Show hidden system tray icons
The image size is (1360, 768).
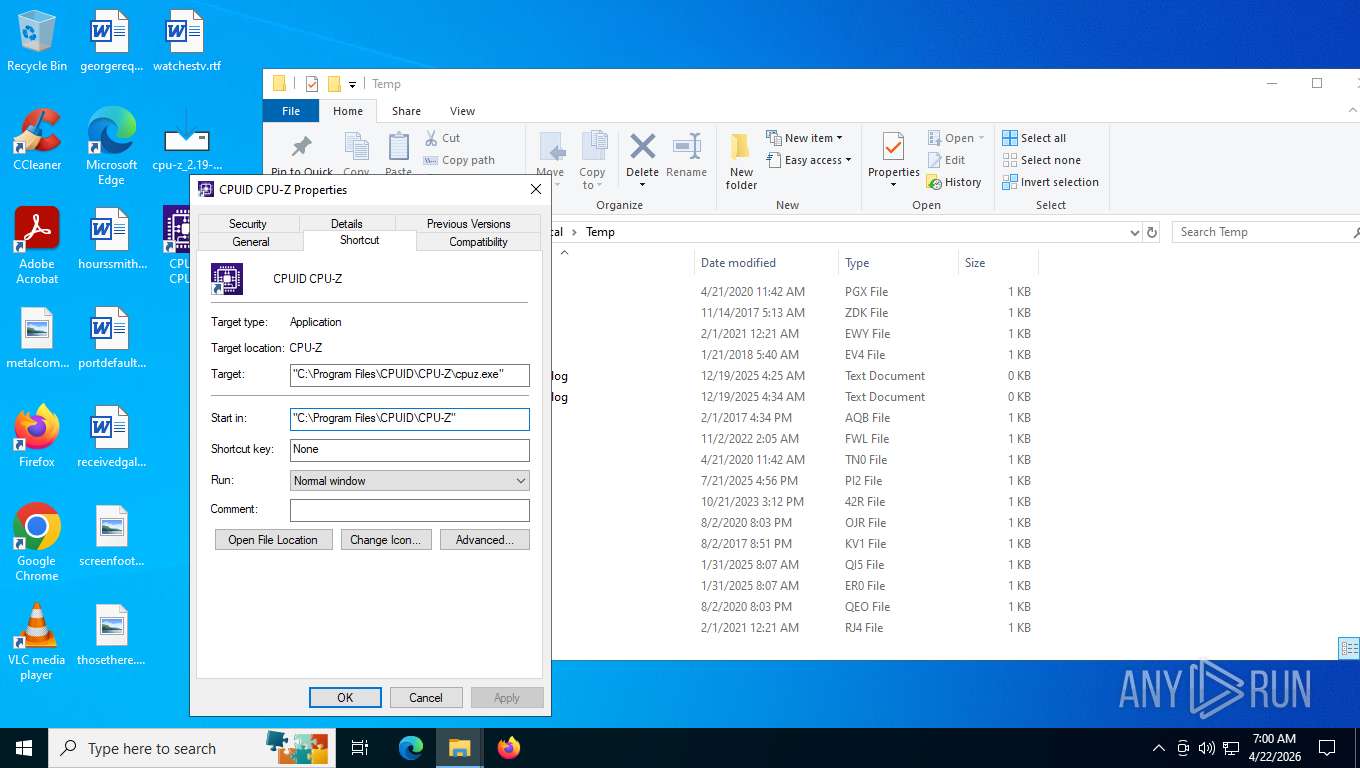point(1159,748)
